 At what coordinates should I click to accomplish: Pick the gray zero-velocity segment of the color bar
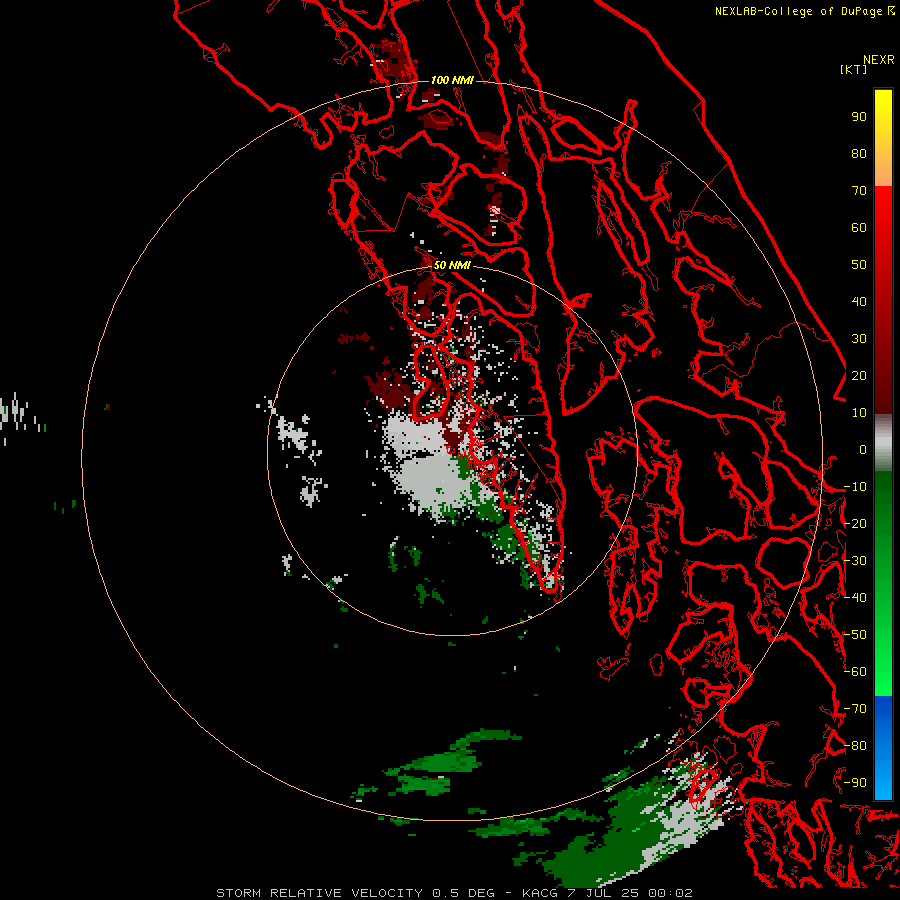click(x=883, y=443)
